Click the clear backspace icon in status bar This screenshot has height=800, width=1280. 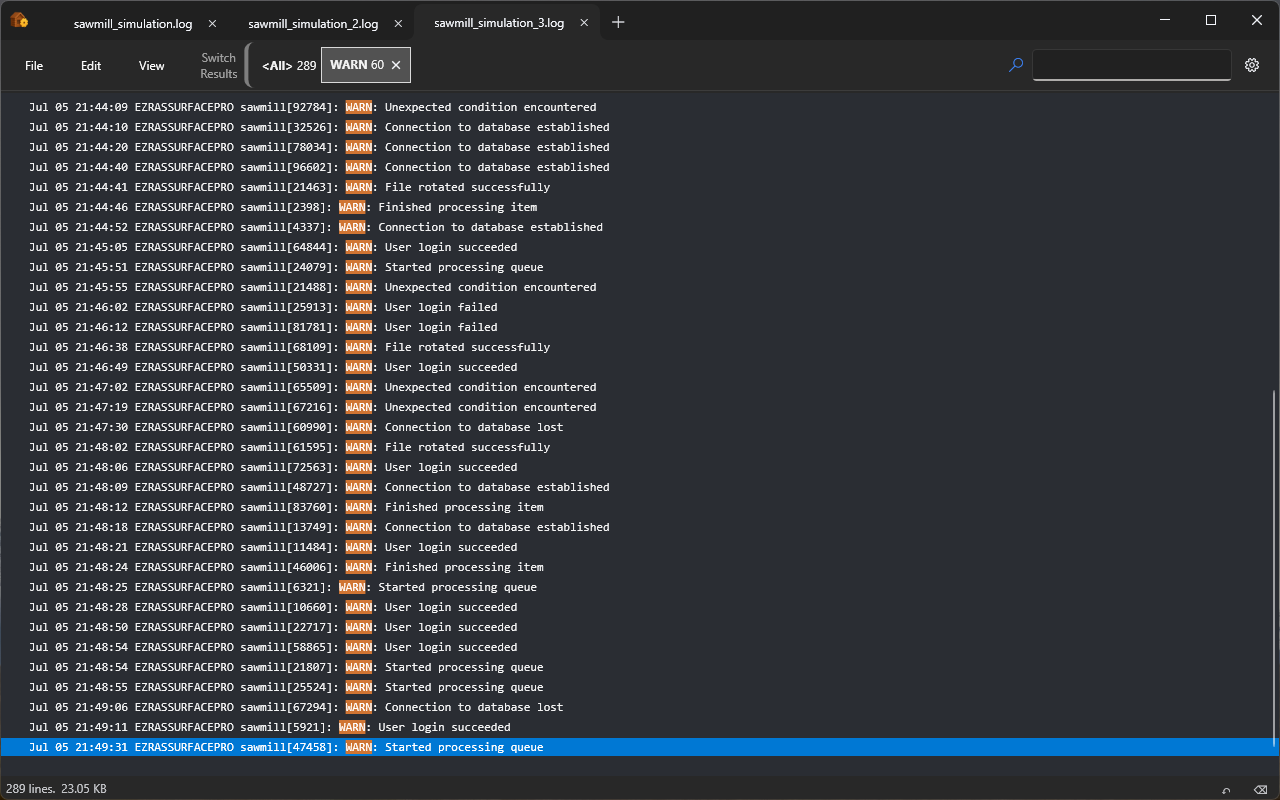[1259, 790]
